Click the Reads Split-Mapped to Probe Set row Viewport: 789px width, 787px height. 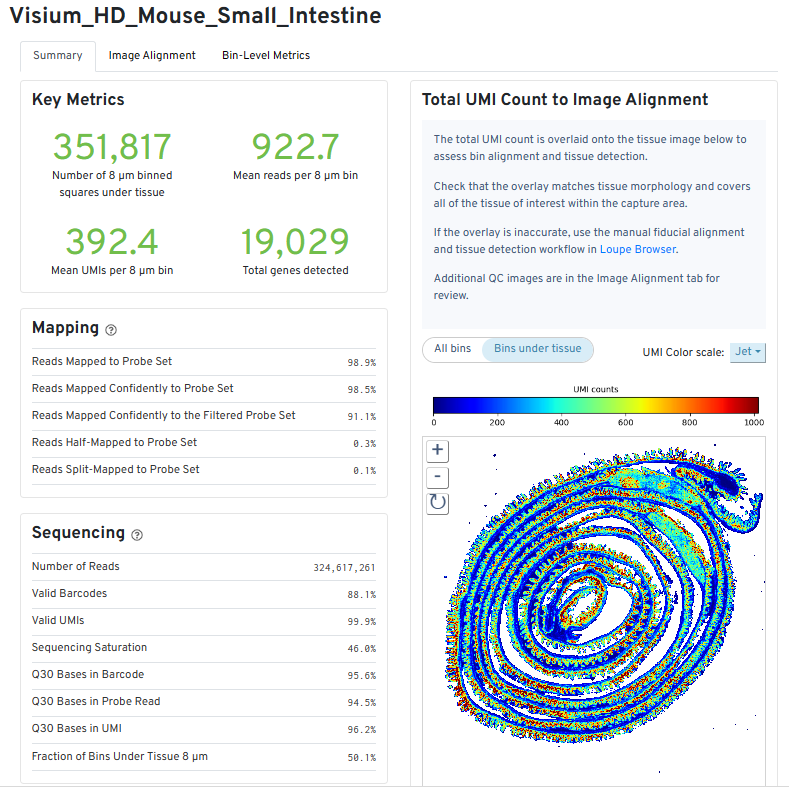204,470
